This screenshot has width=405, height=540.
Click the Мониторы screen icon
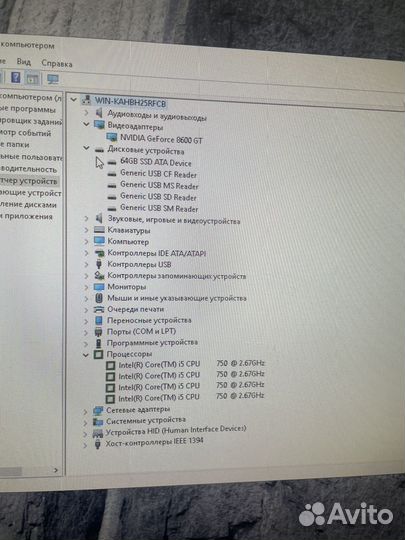[99, 287]
